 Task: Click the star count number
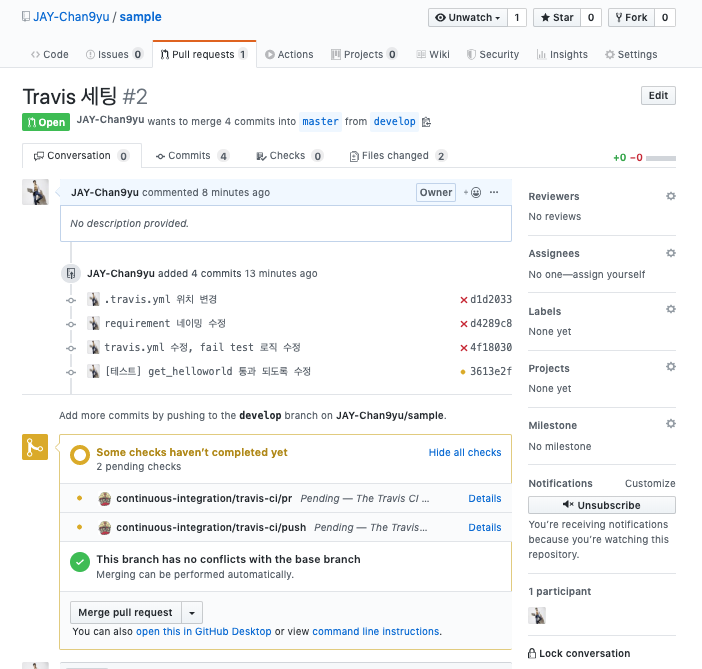[x=591, y=17]
